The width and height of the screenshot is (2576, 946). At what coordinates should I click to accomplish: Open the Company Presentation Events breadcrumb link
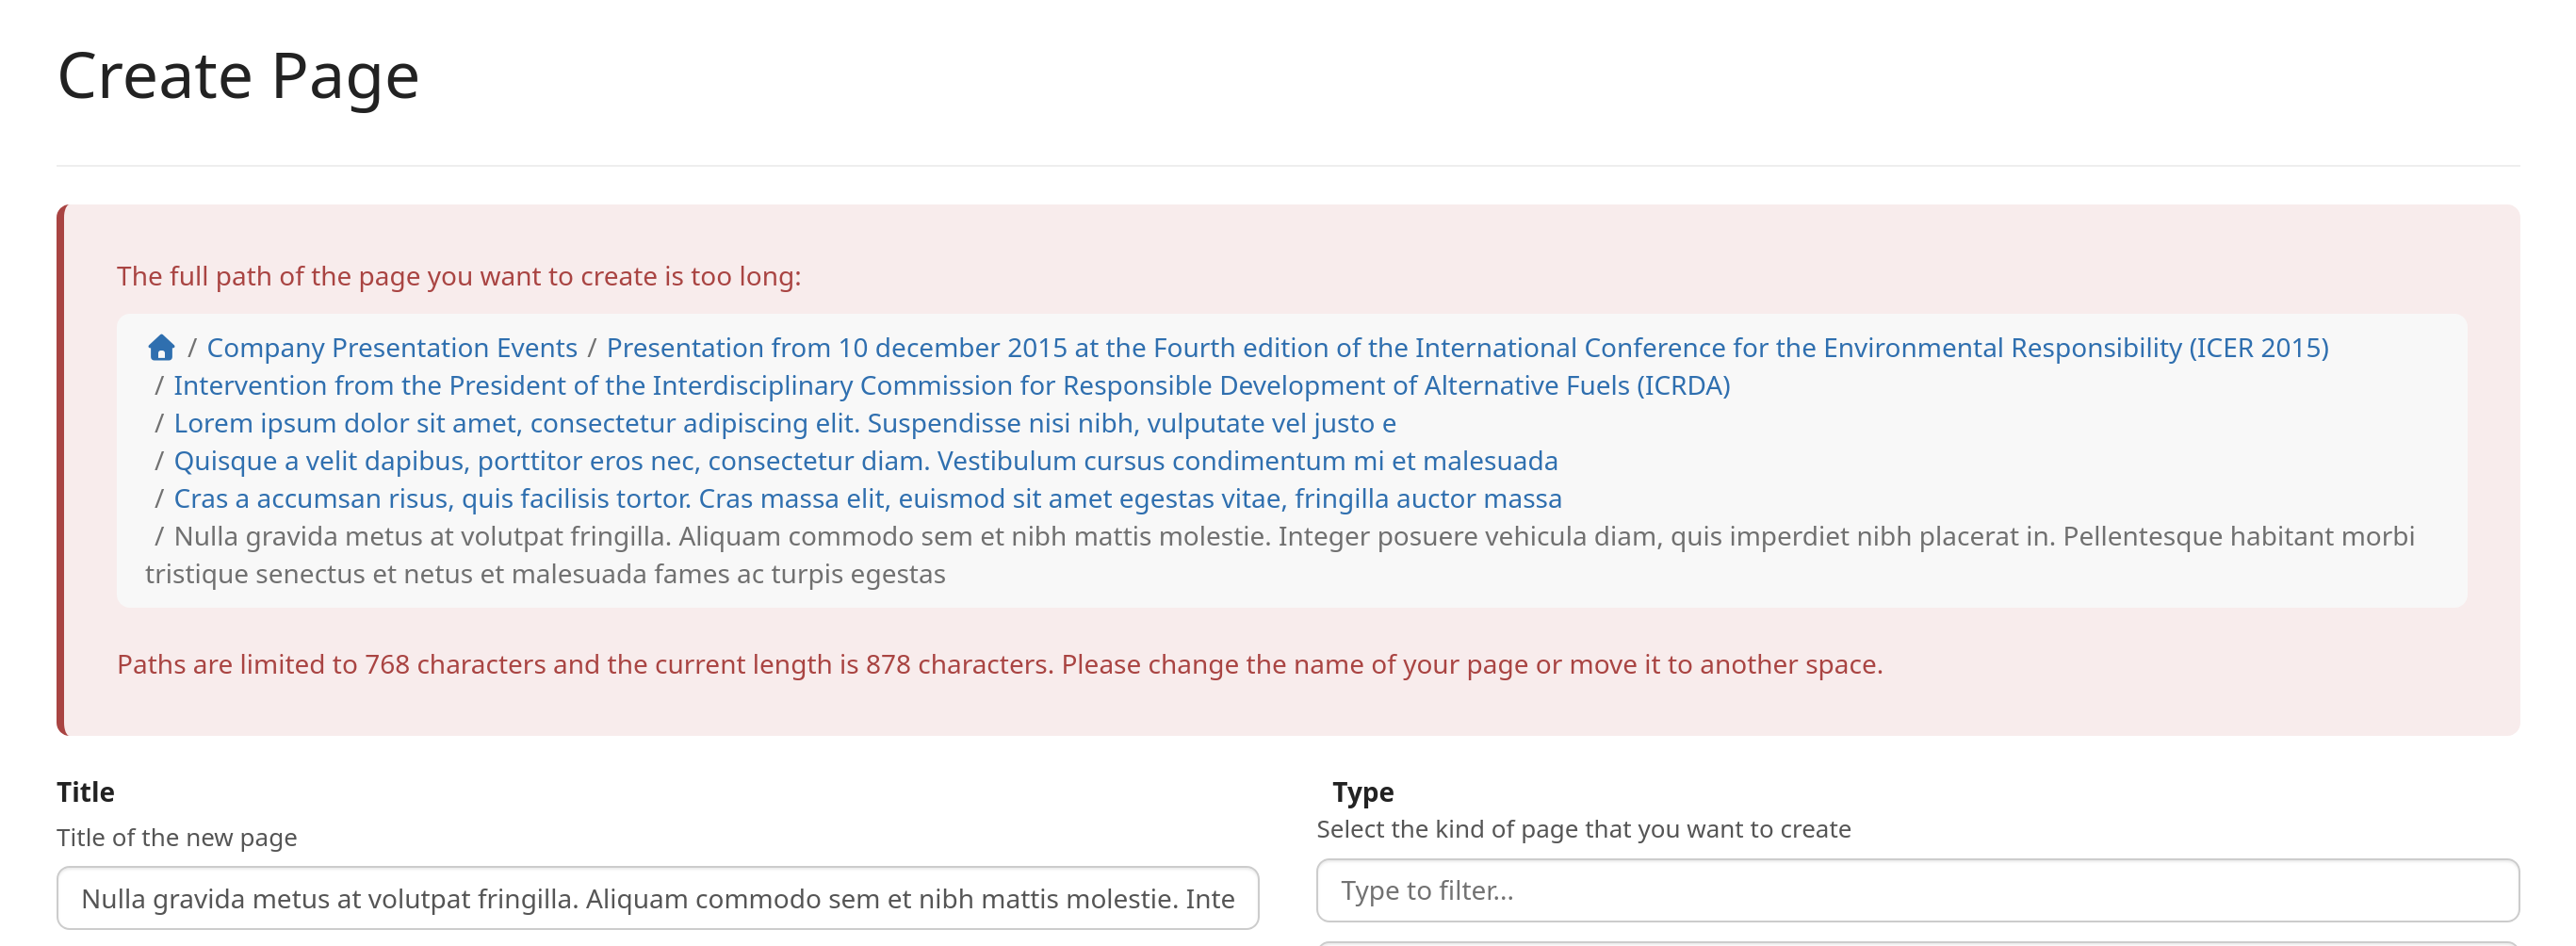click(x=391, y=347)
